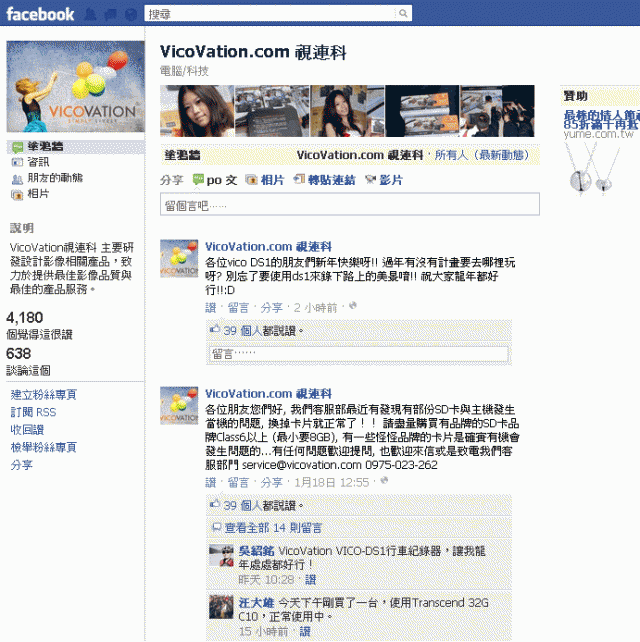The width and height of the screenshot is (640, 642).
Task: Click the 相片 sidebar camera icon
Action: (x=17, y=195)
